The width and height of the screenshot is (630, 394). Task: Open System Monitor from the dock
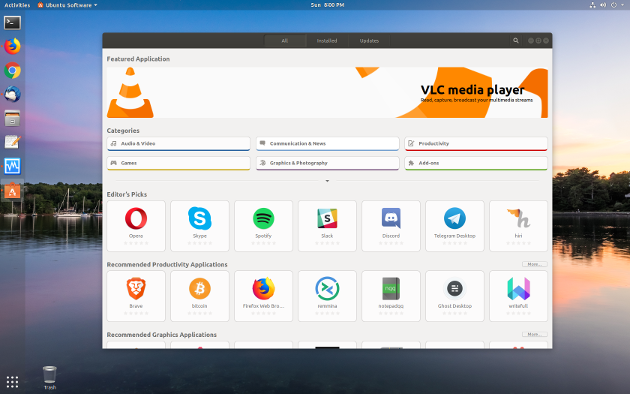pyautogui.click(x=12, y=166)
